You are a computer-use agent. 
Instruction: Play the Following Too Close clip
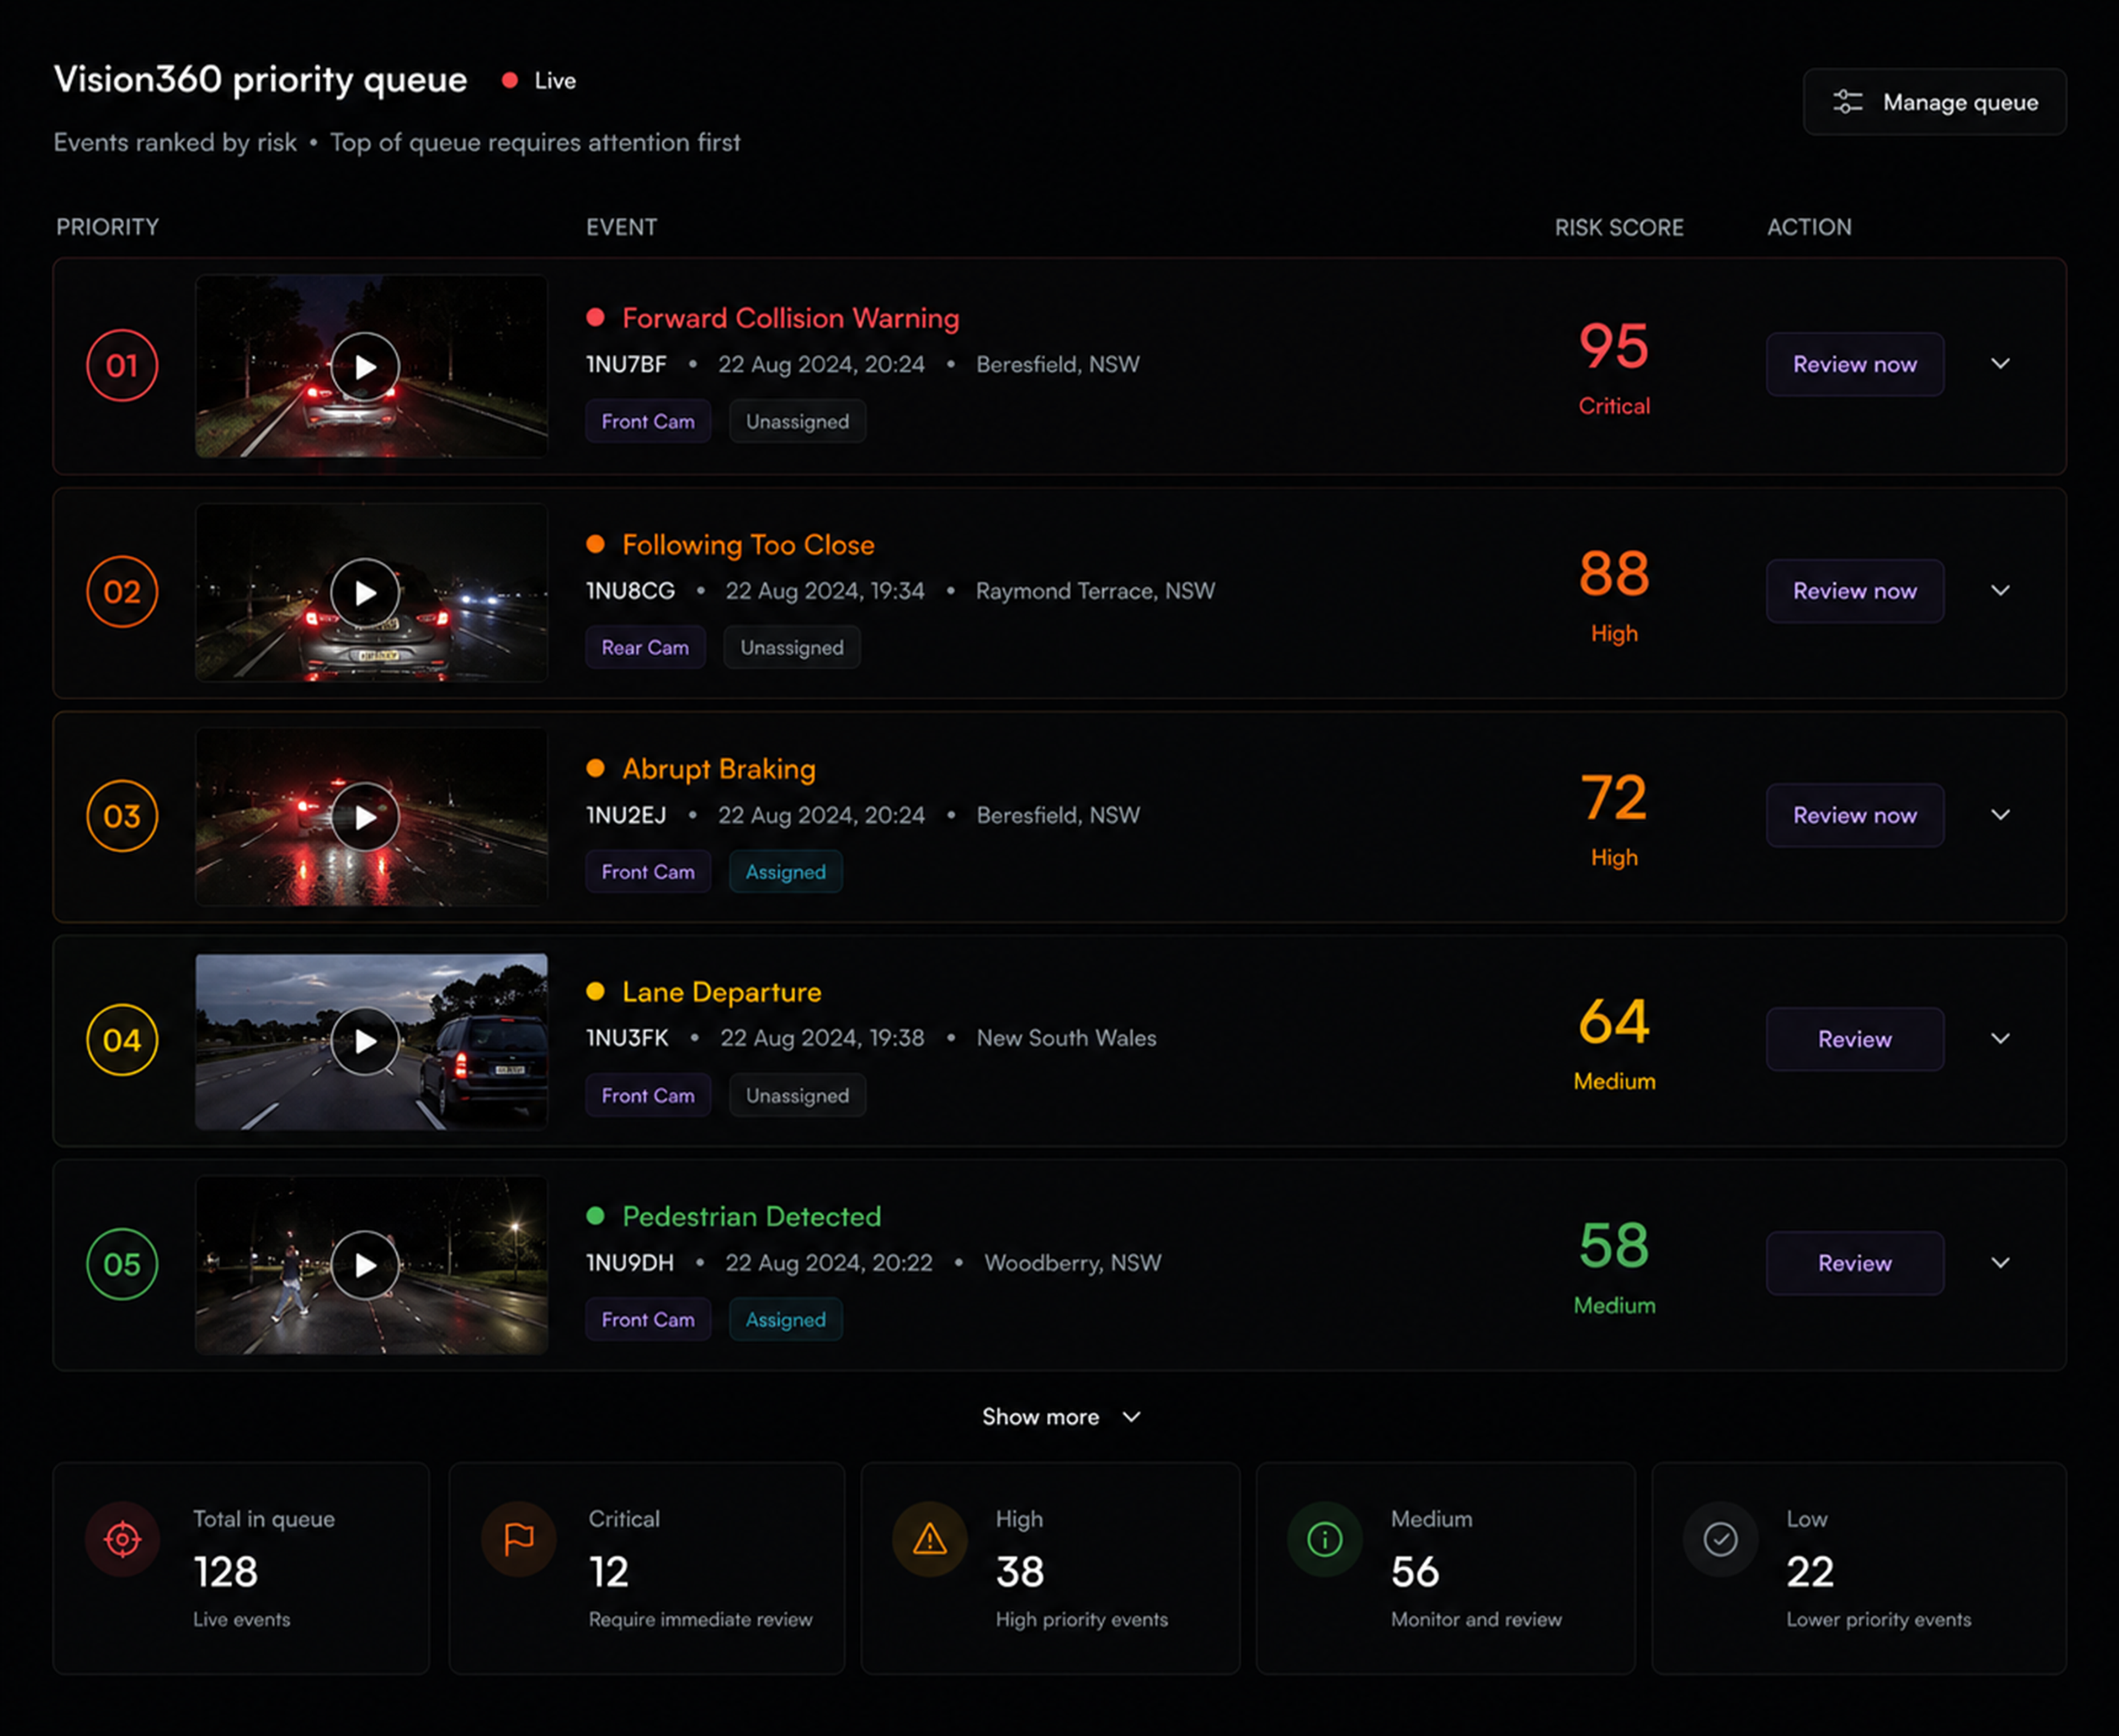coord(365,593)
